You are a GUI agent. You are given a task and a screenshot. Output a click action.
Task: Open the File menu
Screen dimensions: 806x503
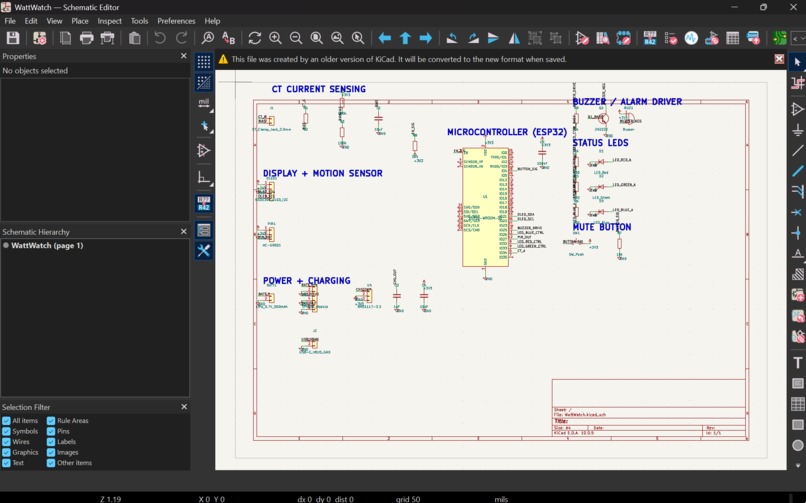(x=10, y=21)
